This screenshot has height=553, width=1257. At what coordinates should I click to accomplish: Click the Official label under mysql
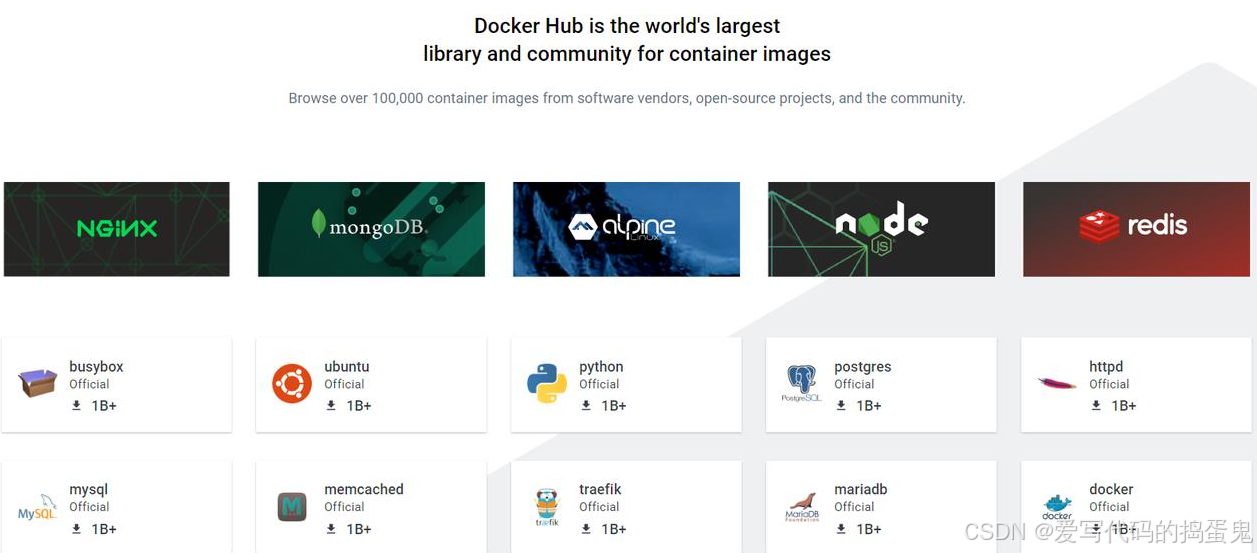click(89, 507)
